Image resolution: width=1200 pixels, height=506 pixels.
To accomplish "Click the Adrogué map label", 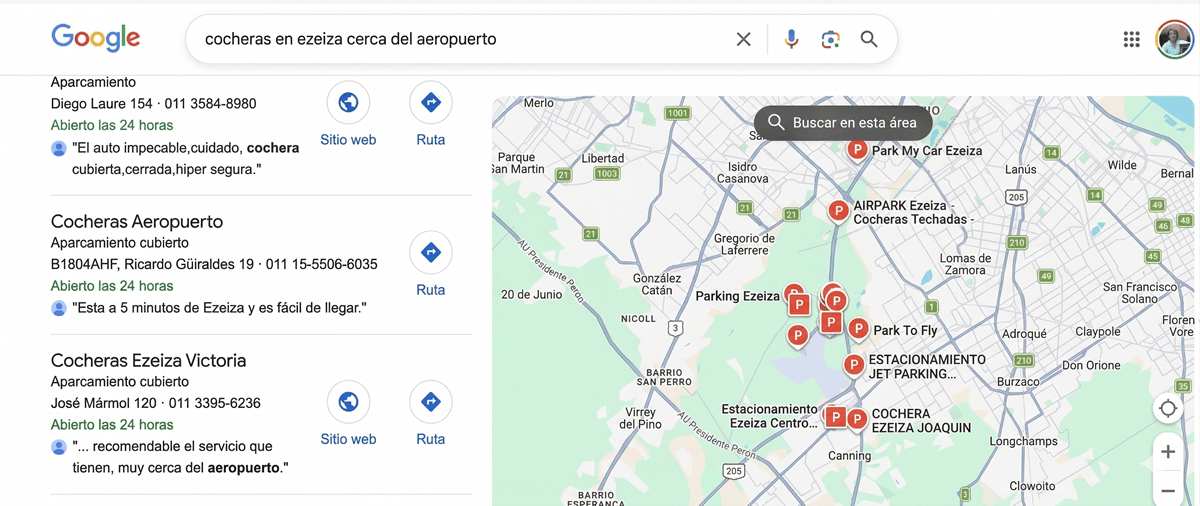I will [x=1024, y=334].
